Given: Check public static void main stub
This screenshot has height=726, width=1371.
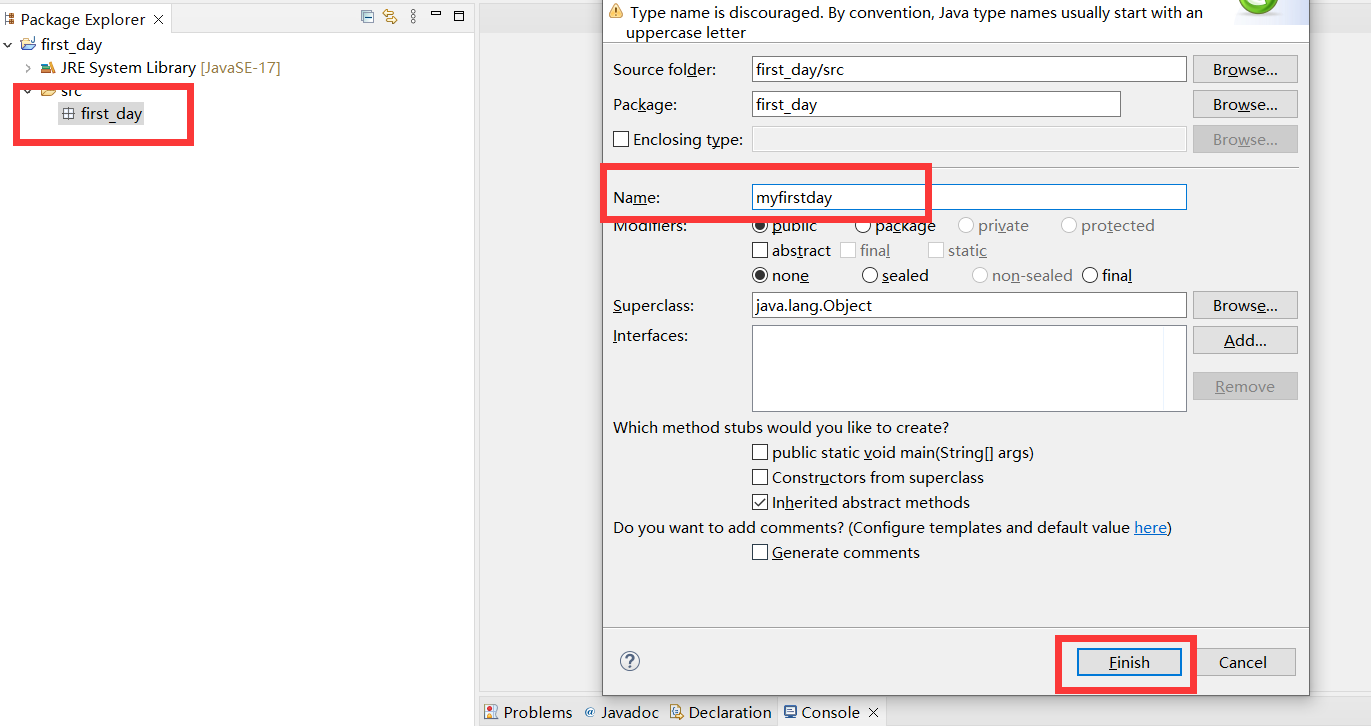Looking at the screenshot, I should 760,453.
